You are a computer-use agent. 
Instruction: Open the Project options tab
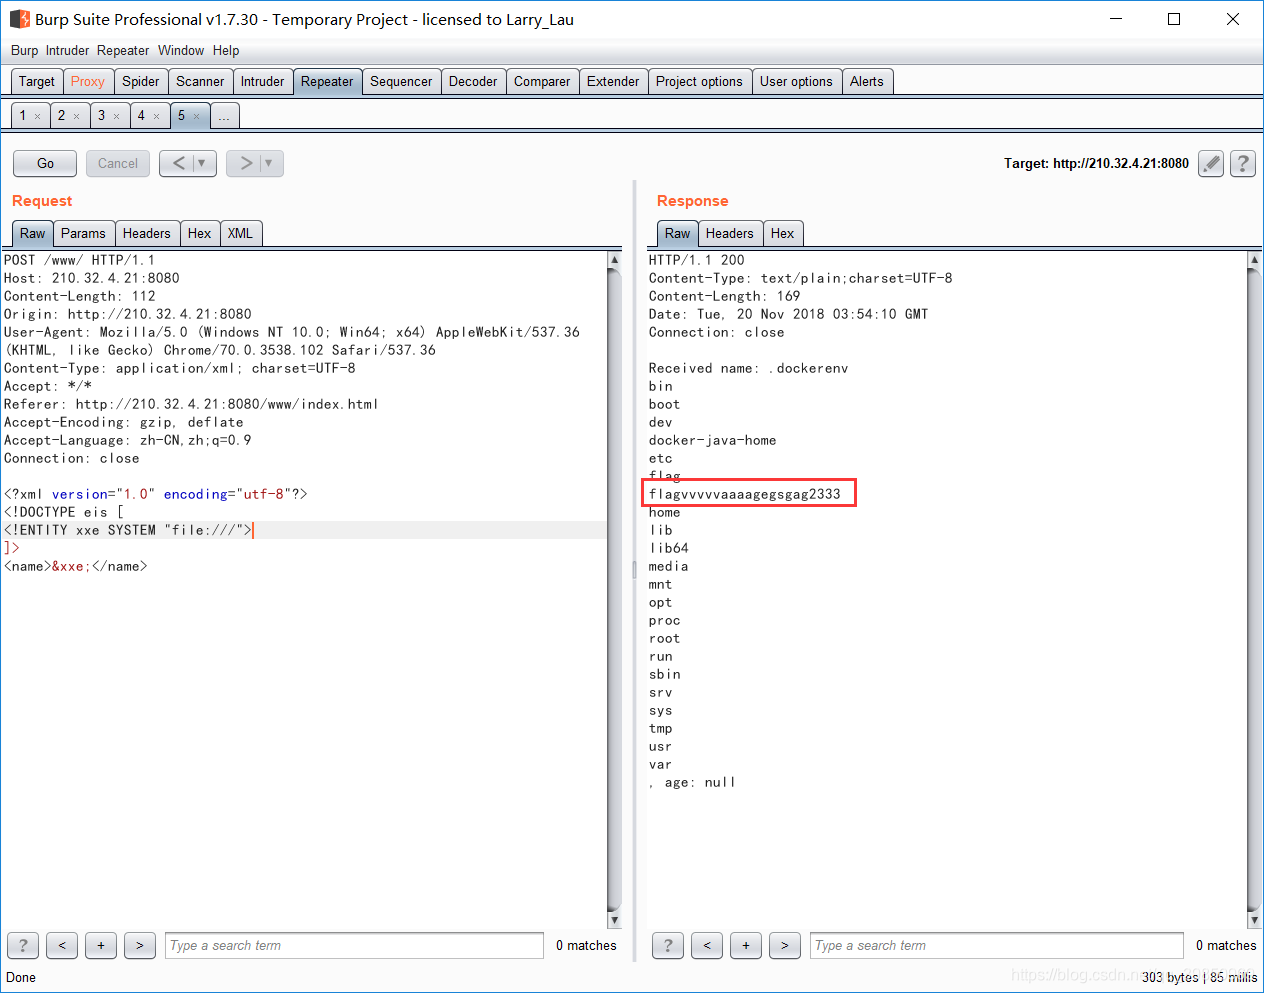(699, 82)
